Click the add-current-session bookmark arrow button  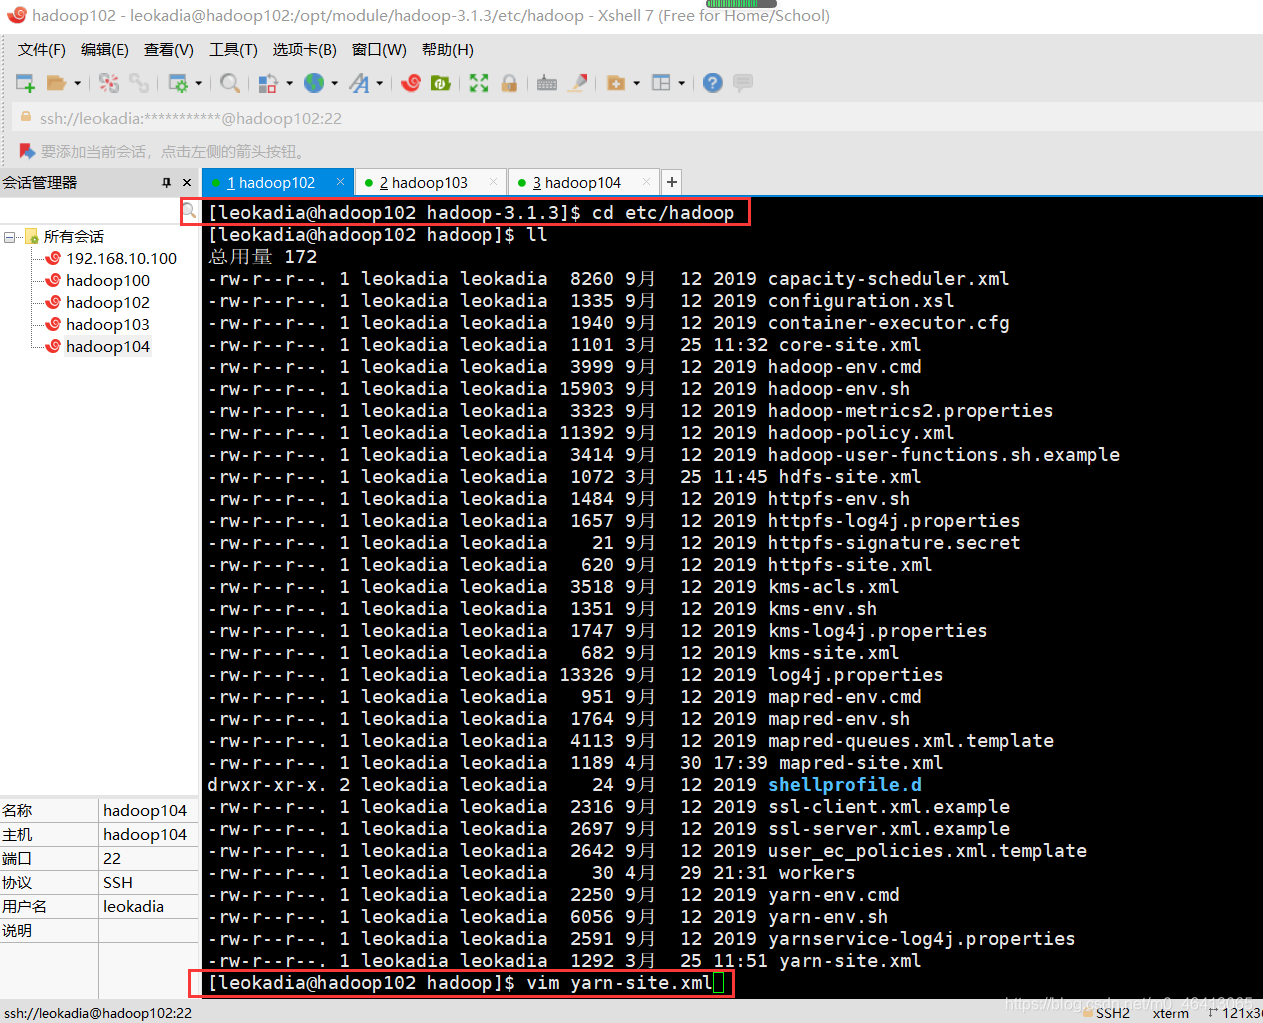click(27, 151)
